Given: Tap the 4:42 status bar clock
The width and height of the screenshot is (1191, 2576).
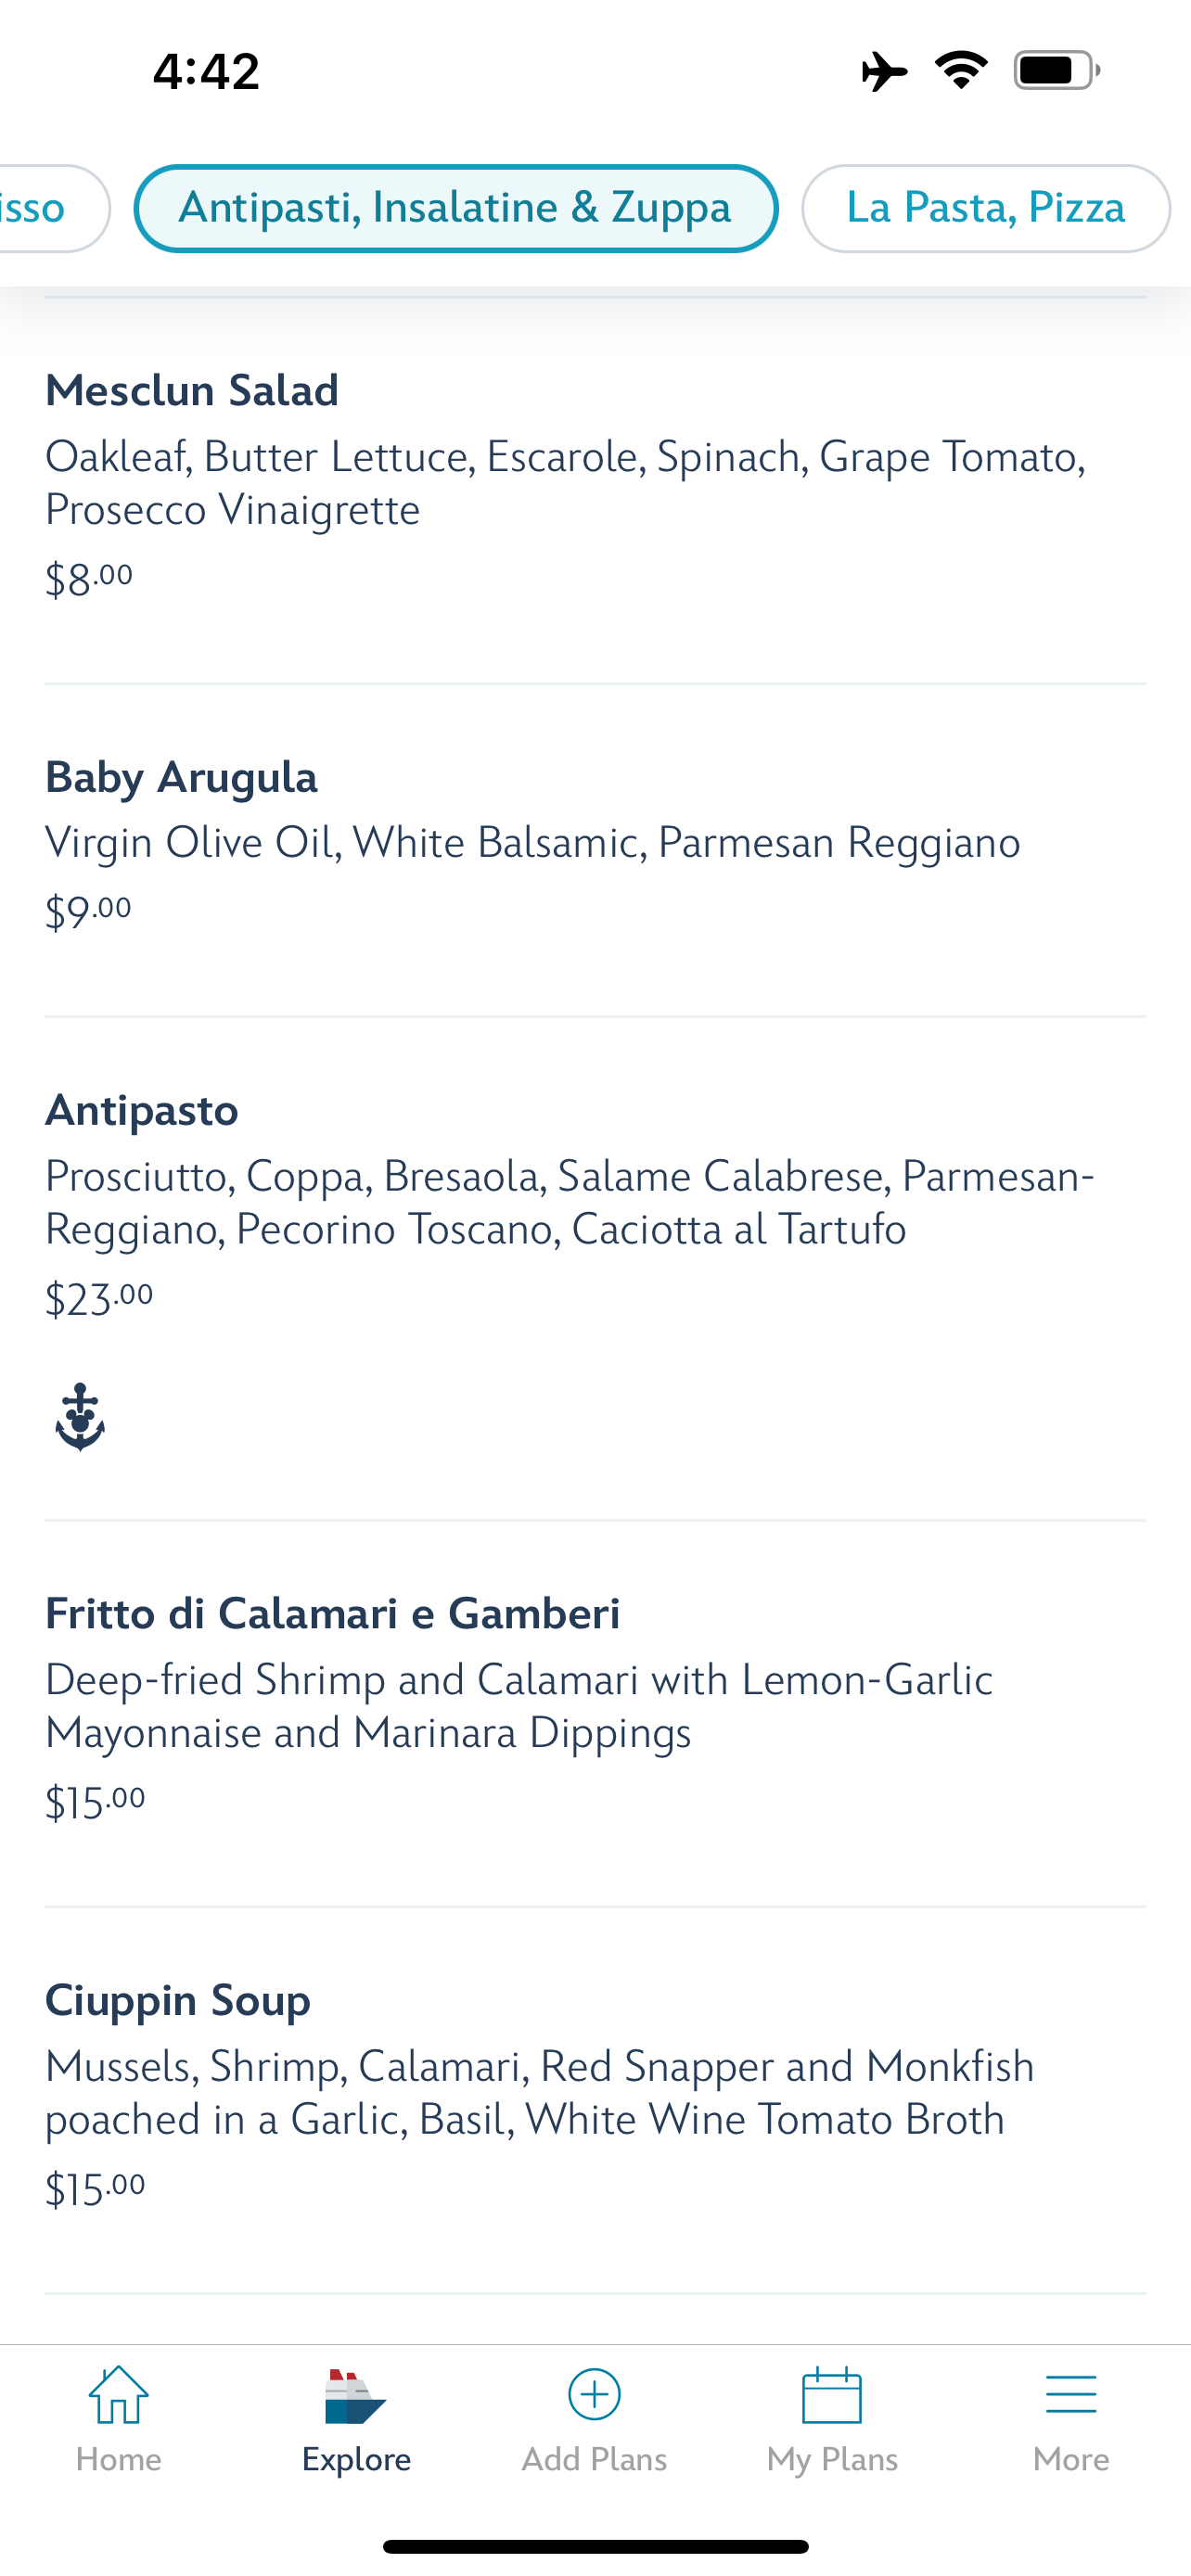Looking at the screenshot, I should click(206, 71).
